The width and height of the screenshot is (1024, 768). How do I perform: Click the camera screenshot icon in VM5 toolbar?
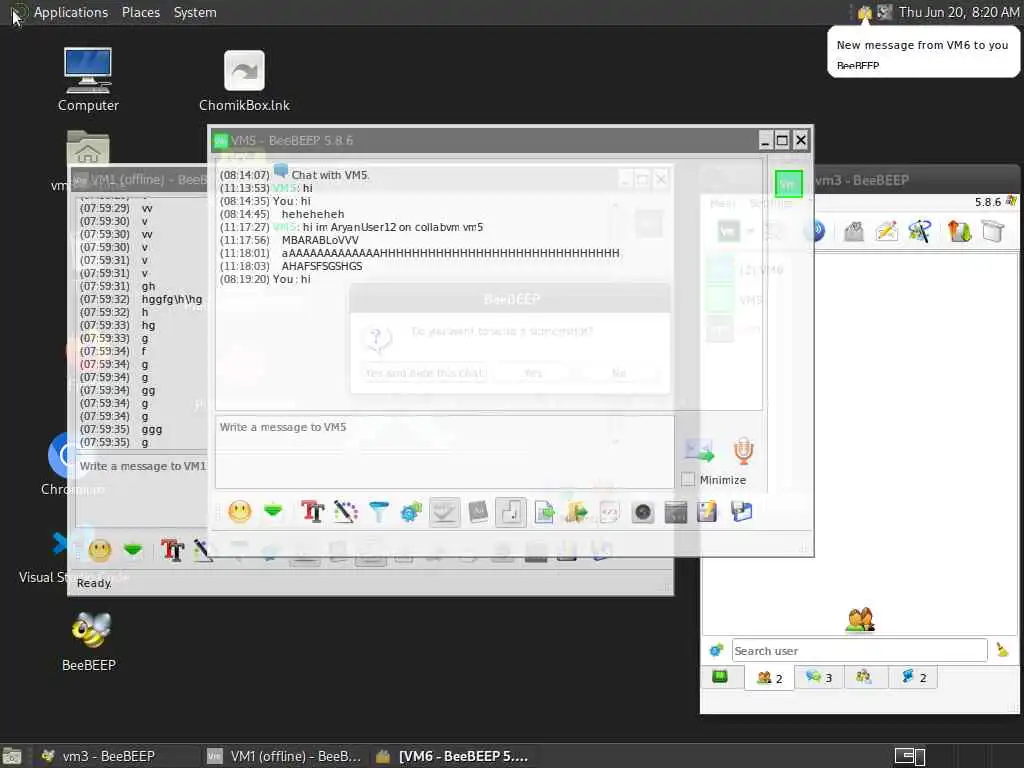pos(643,511)
